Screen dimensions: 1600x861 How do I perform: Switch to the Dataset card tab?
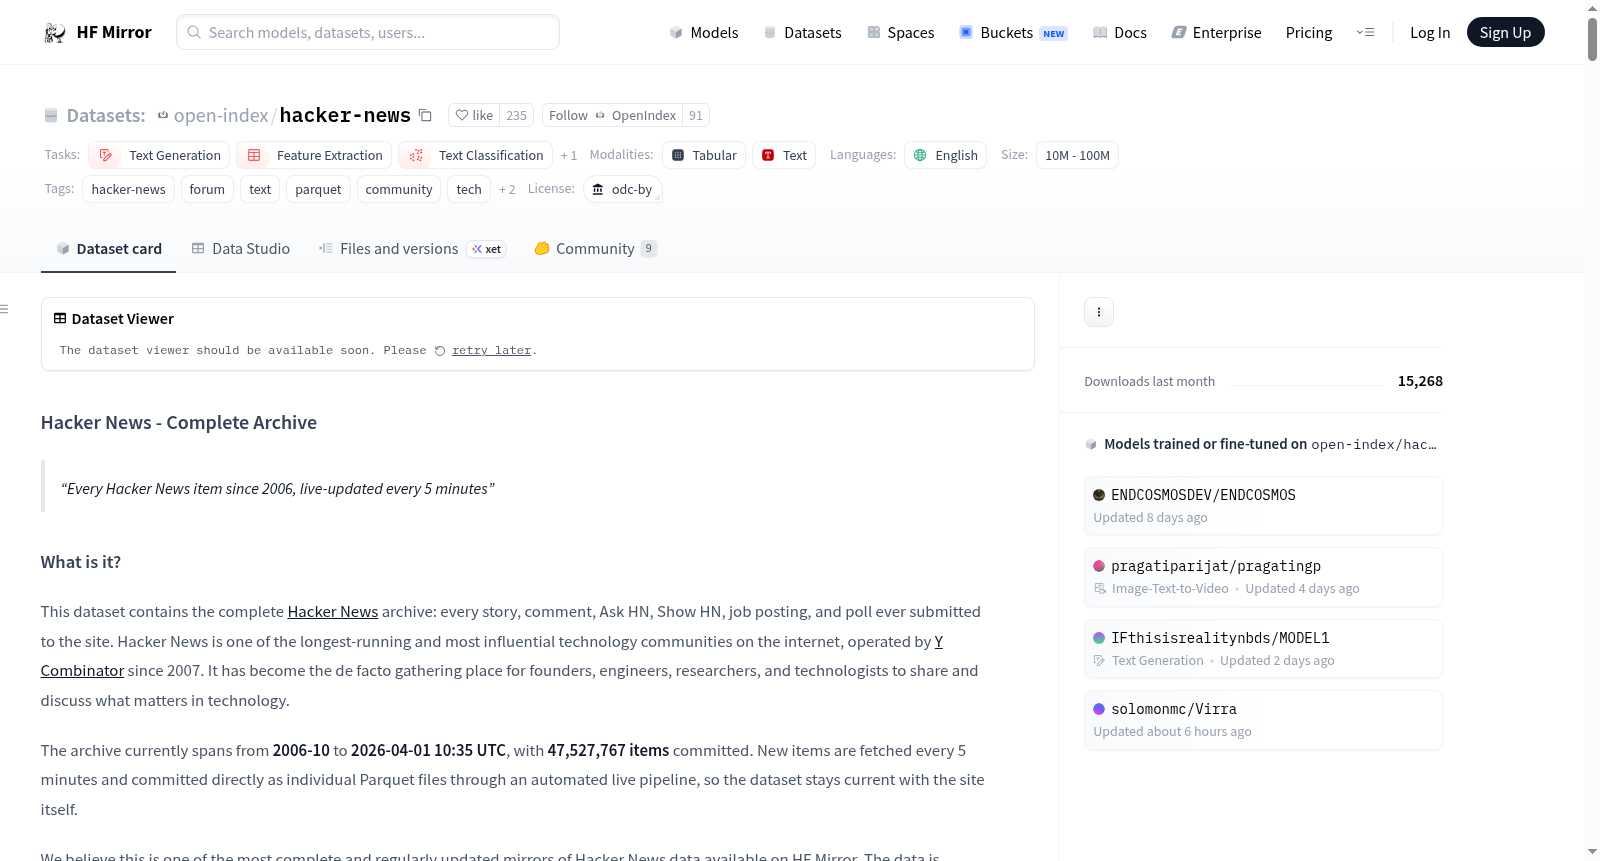(x=108, y=249)
